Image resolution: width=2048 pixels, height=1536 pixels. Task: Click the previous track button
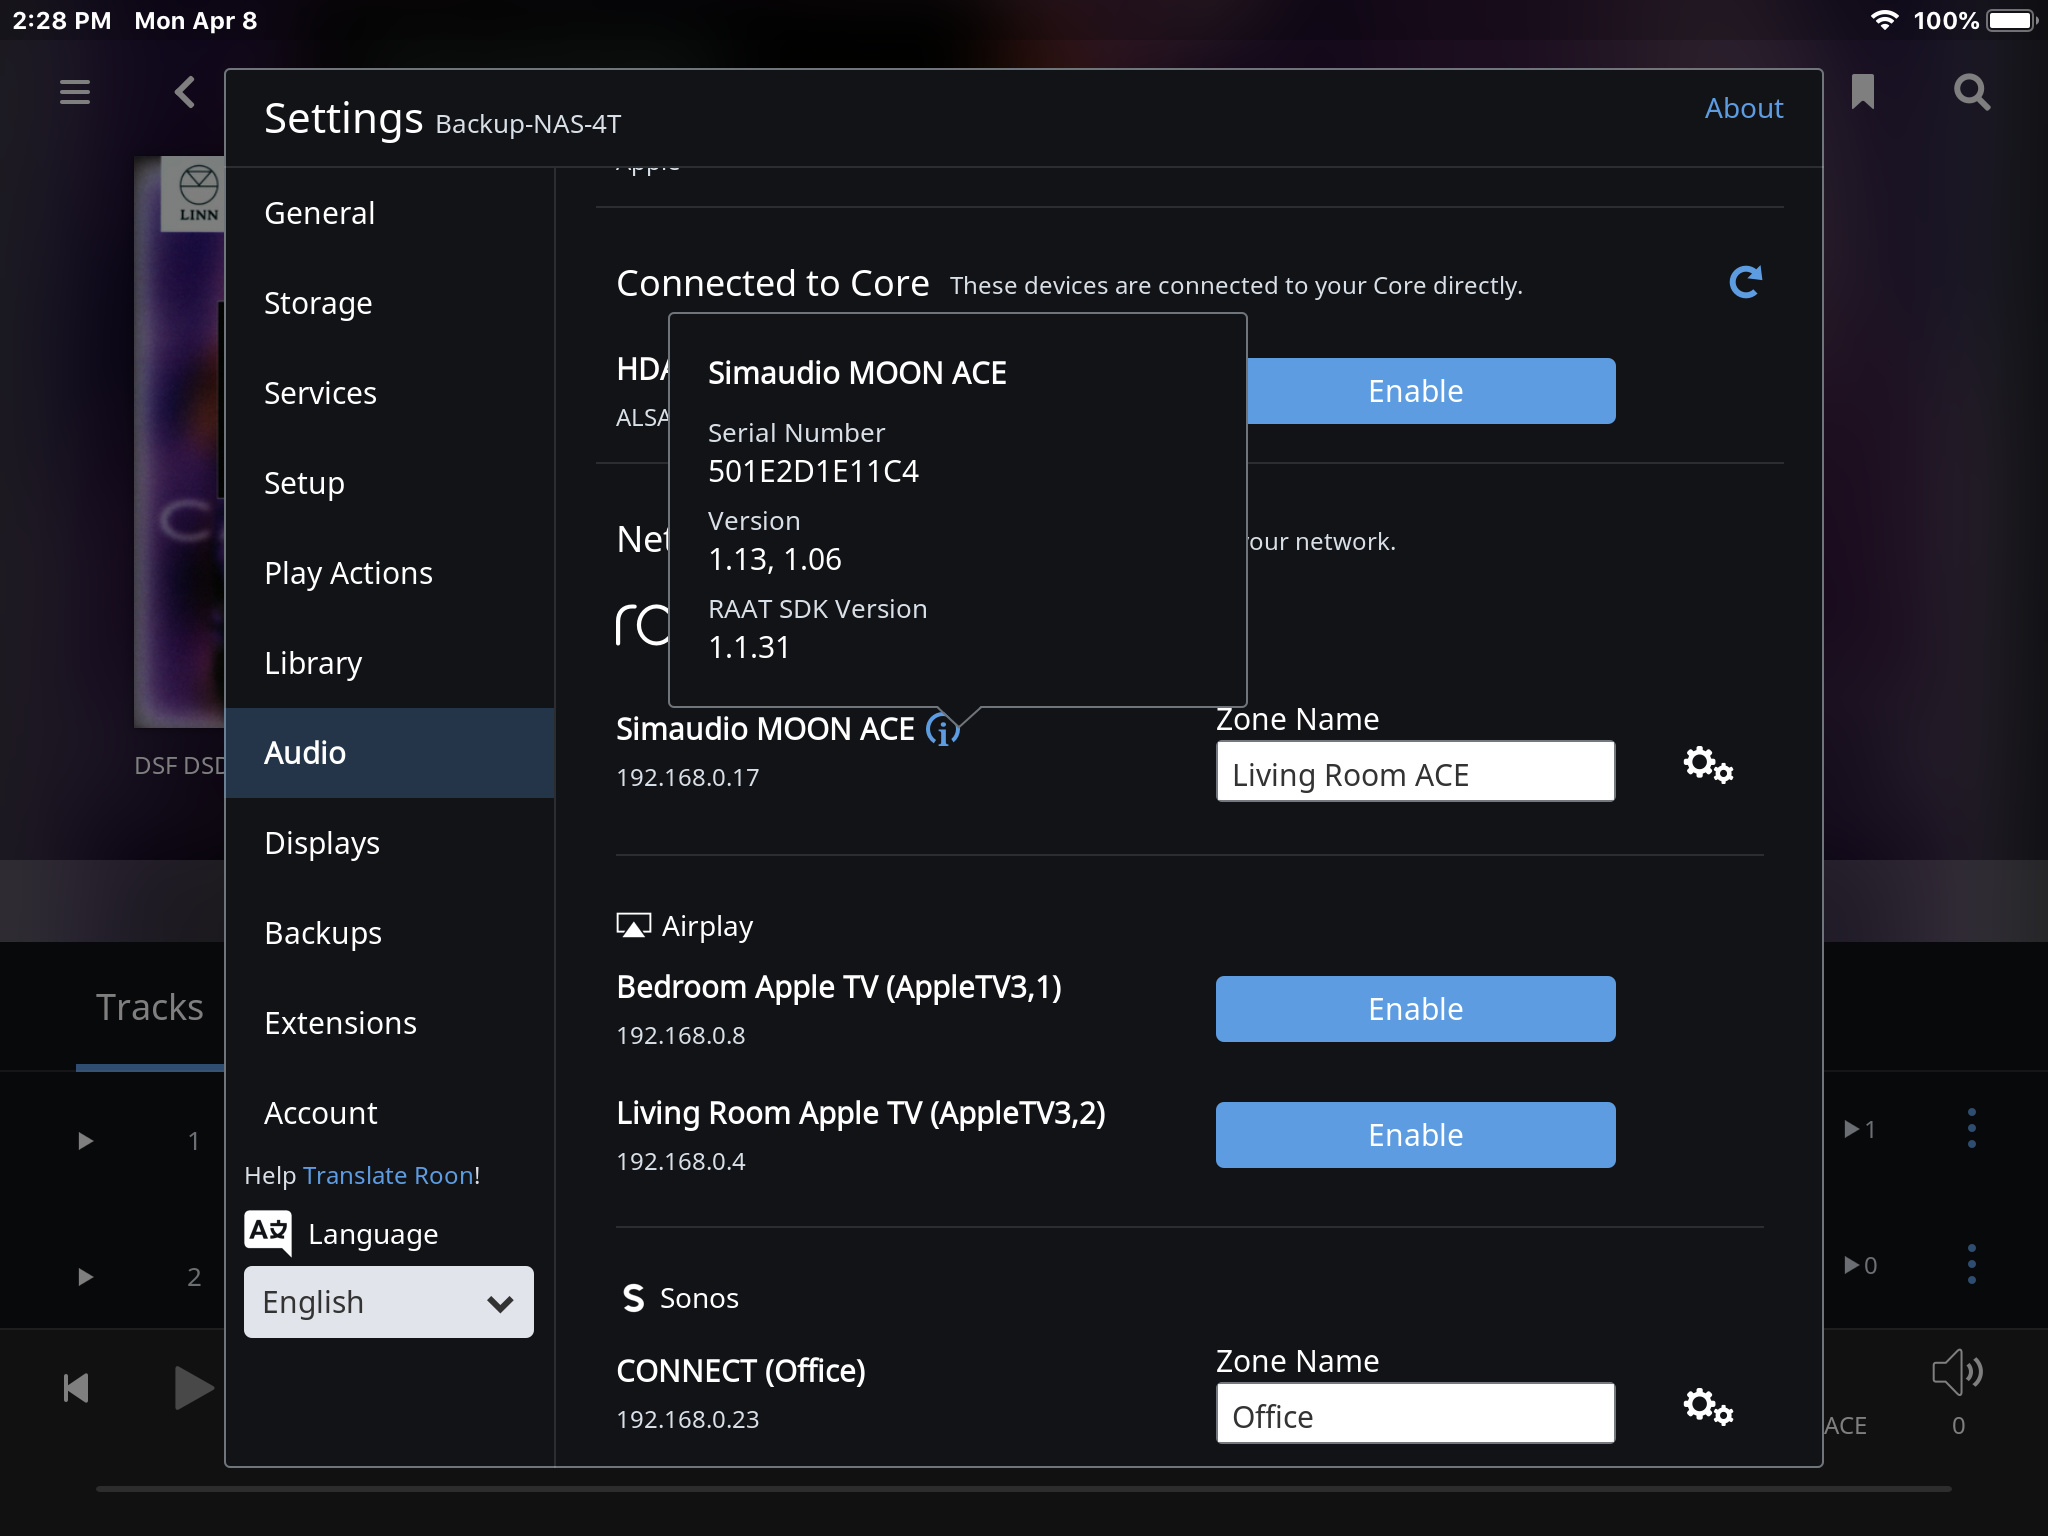pyautogui.click(x=76, y=1388)
